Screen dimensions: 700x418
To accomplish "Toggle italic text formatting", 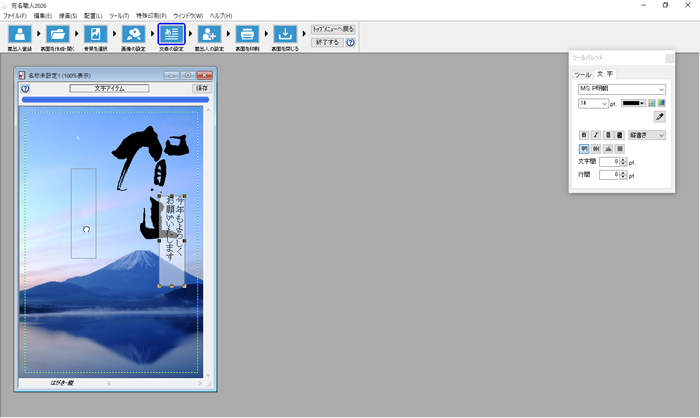I will (x=596, y=135).
